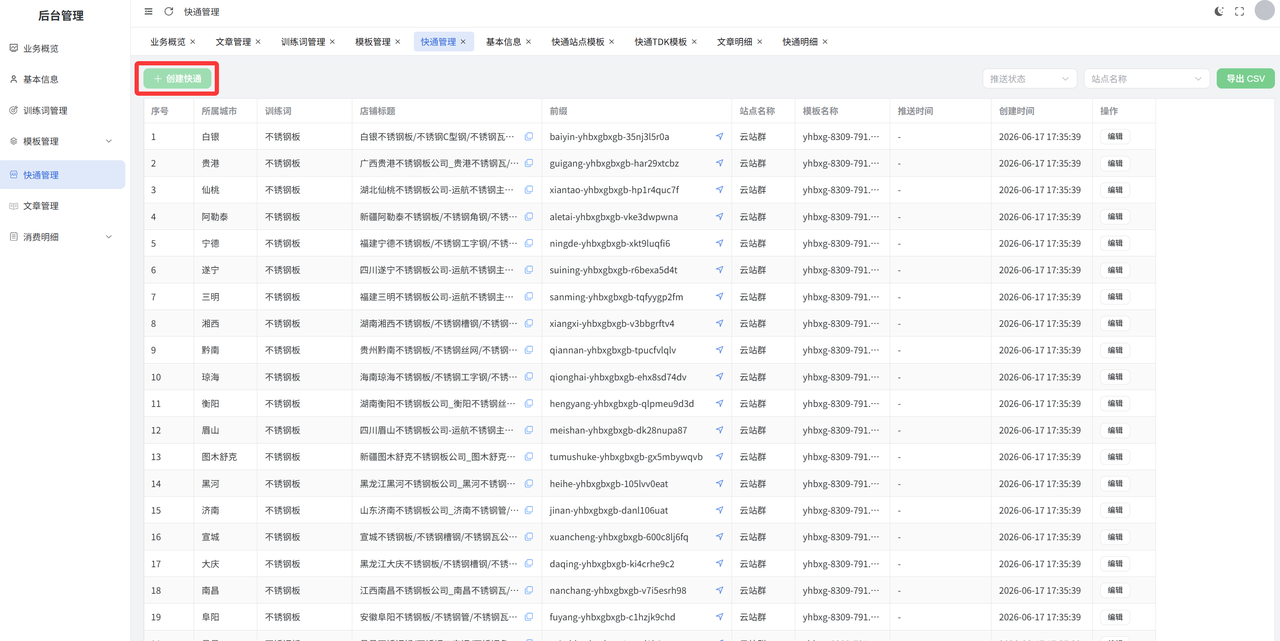The height and width of the screenshot is (641, 1280).
Task: Copy the shop title in the 宁德 row
Action: click(x=529, y=243)
